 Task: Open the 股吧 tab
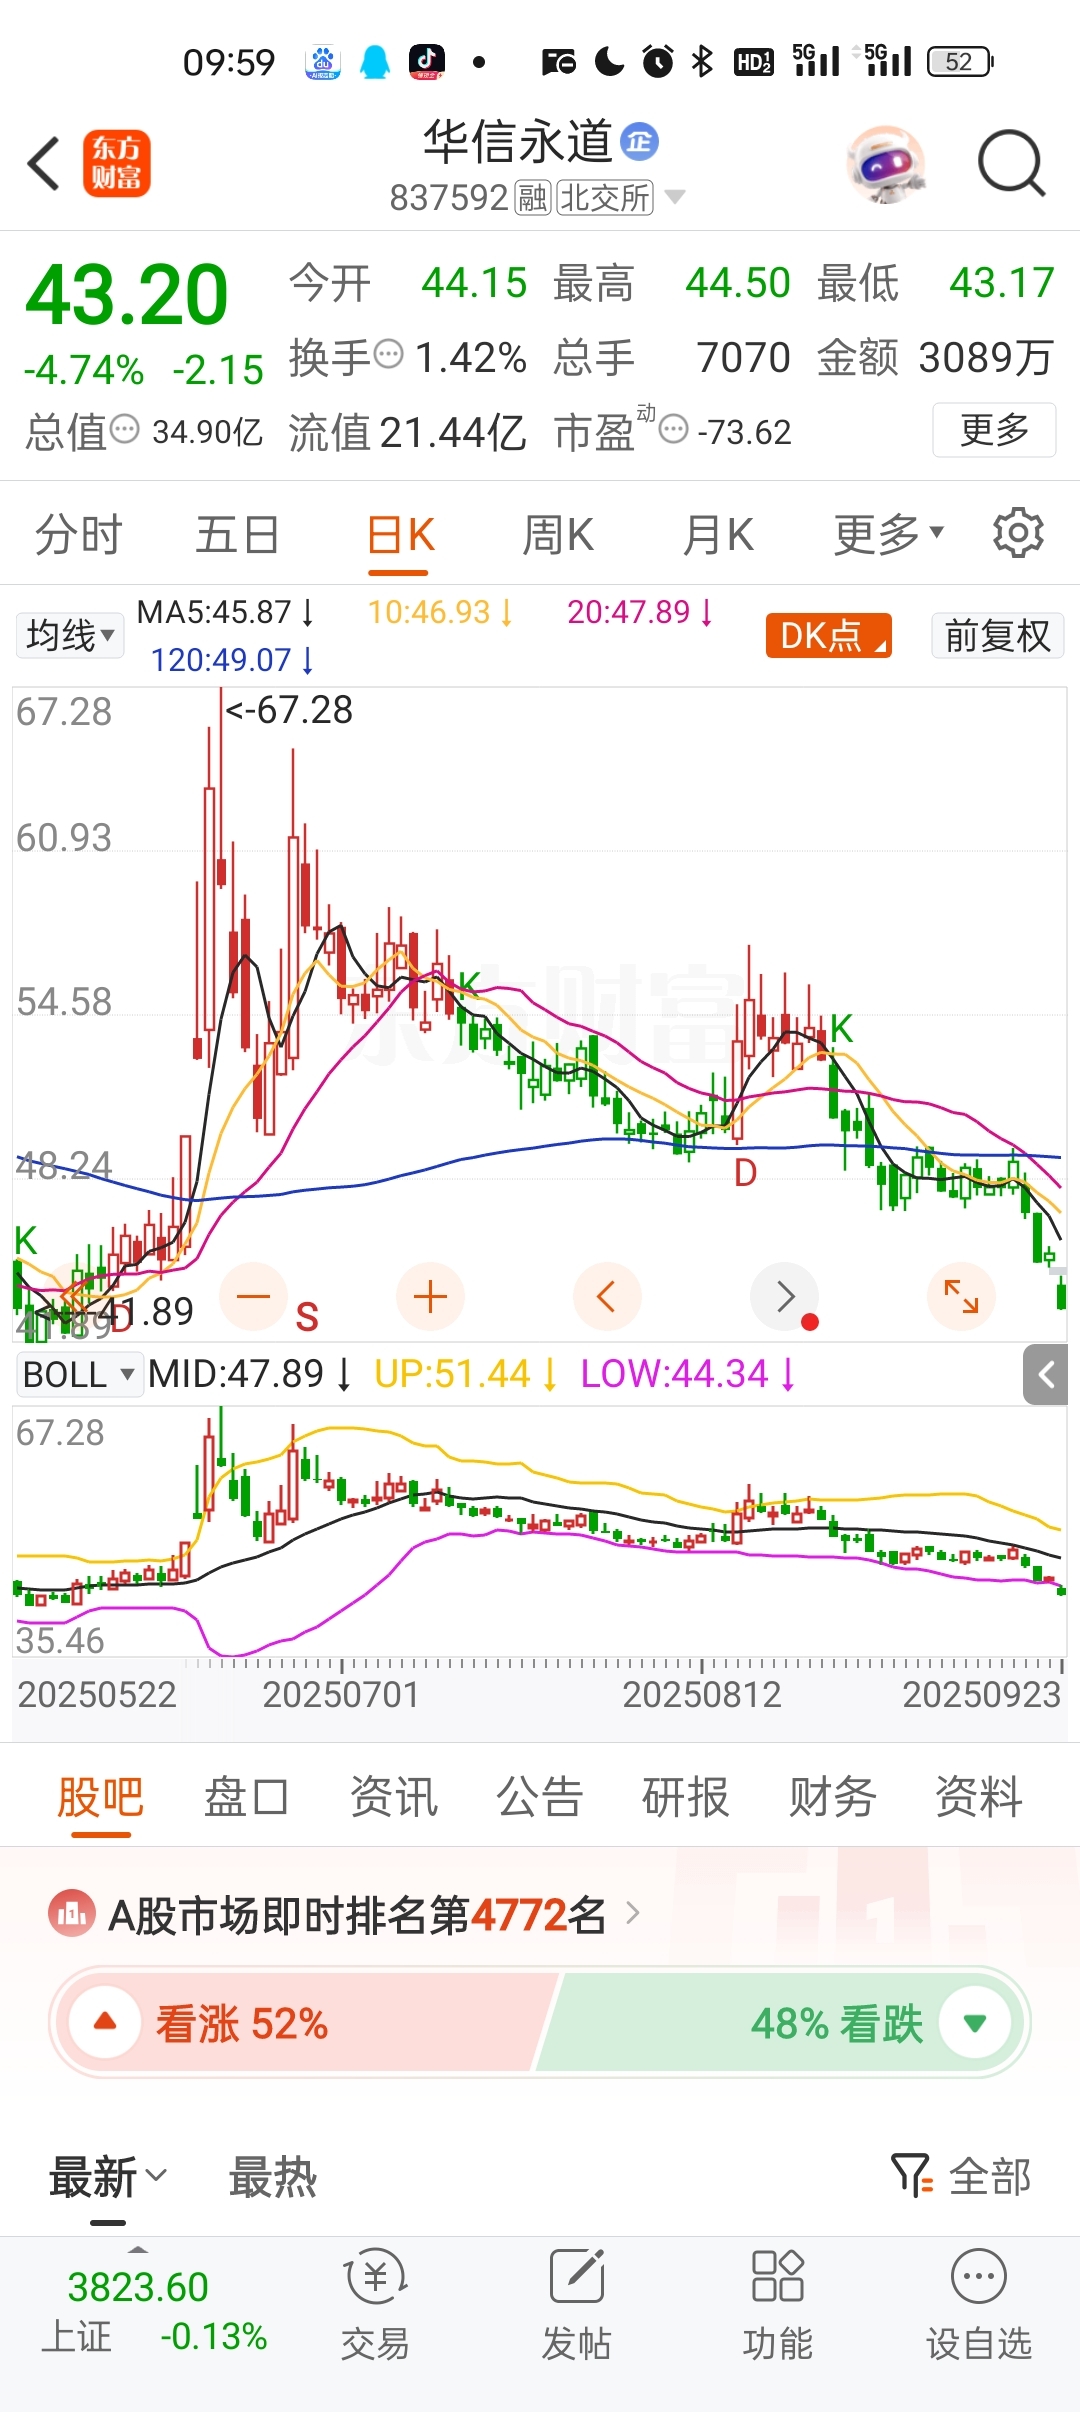[100, 1796]
